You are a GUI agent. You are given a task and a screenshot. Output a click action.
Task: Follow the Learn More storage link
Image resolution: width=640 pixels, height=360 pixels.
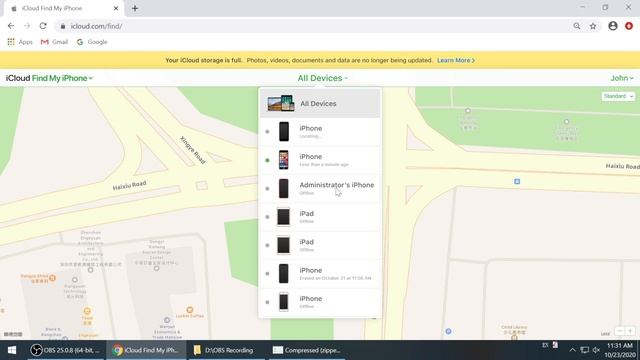[456, 60]
